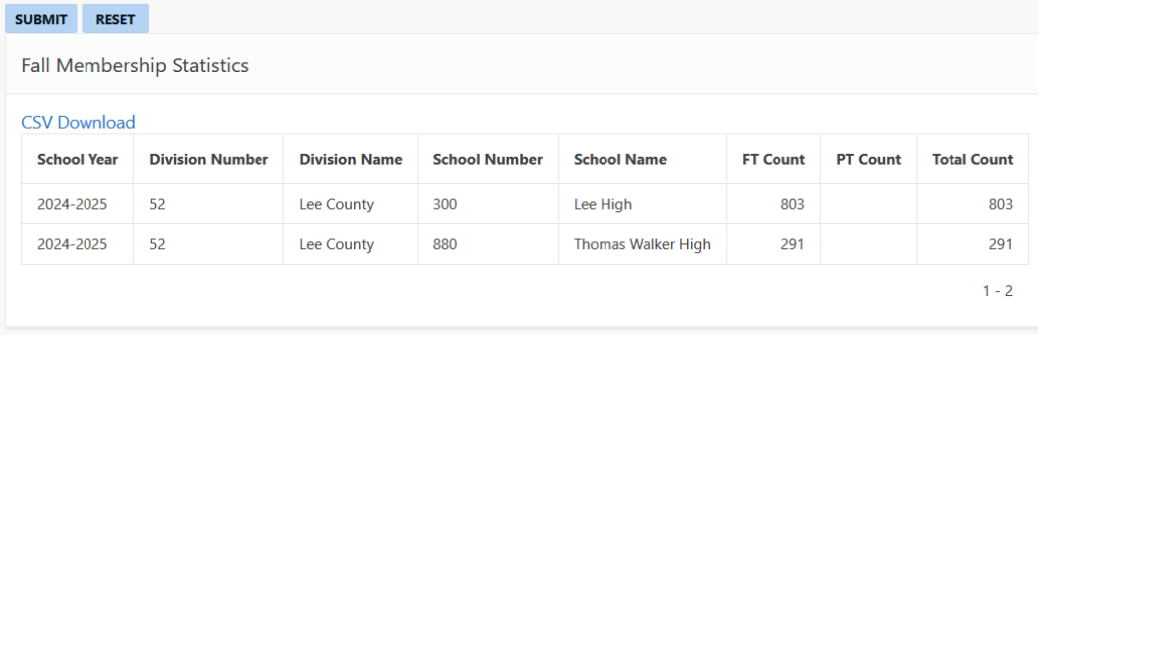Image resolution: width=1152 pixels, height=648 pixels.
Task: Click division number 52 in Lee High row
Action: 209,204
